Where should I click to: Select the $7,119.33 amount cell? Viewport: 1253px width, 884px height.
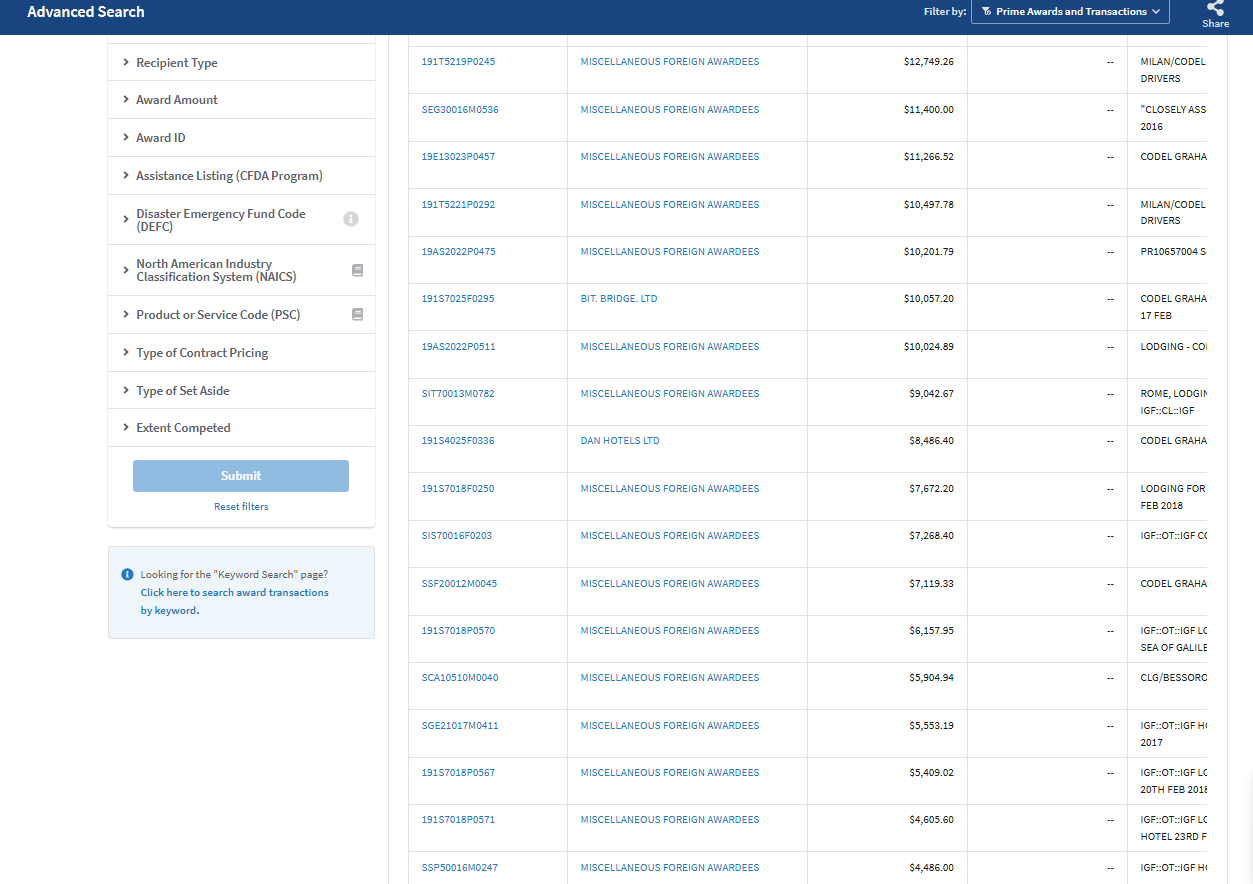pos(887,591)
